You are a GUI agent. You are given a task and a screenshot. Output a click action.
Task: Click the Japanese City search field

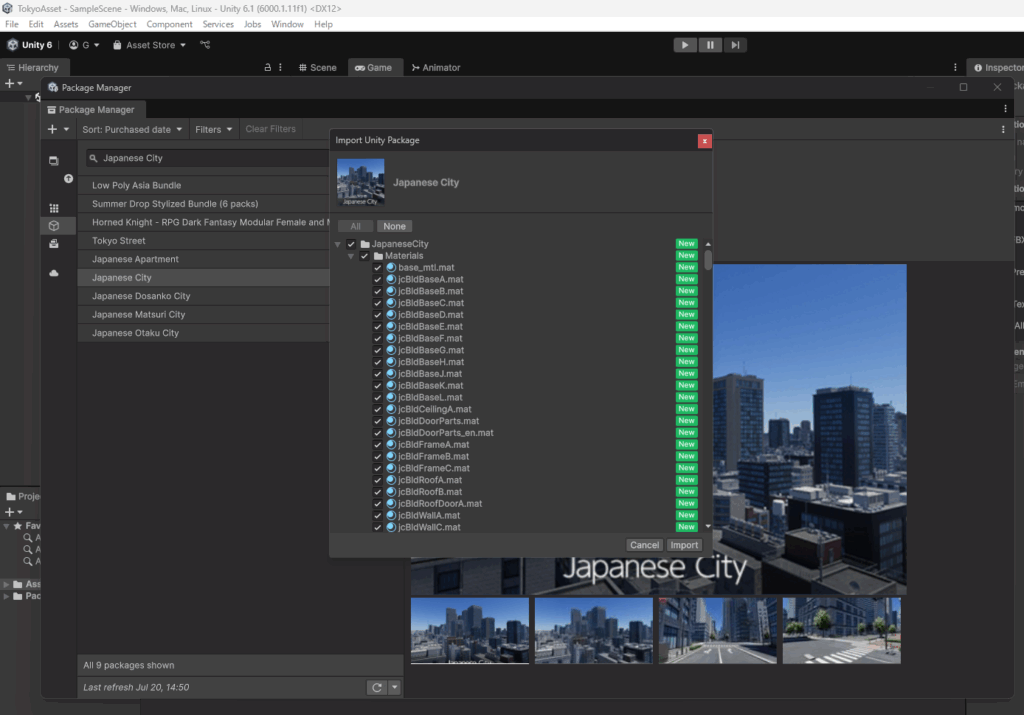(209, 158)
